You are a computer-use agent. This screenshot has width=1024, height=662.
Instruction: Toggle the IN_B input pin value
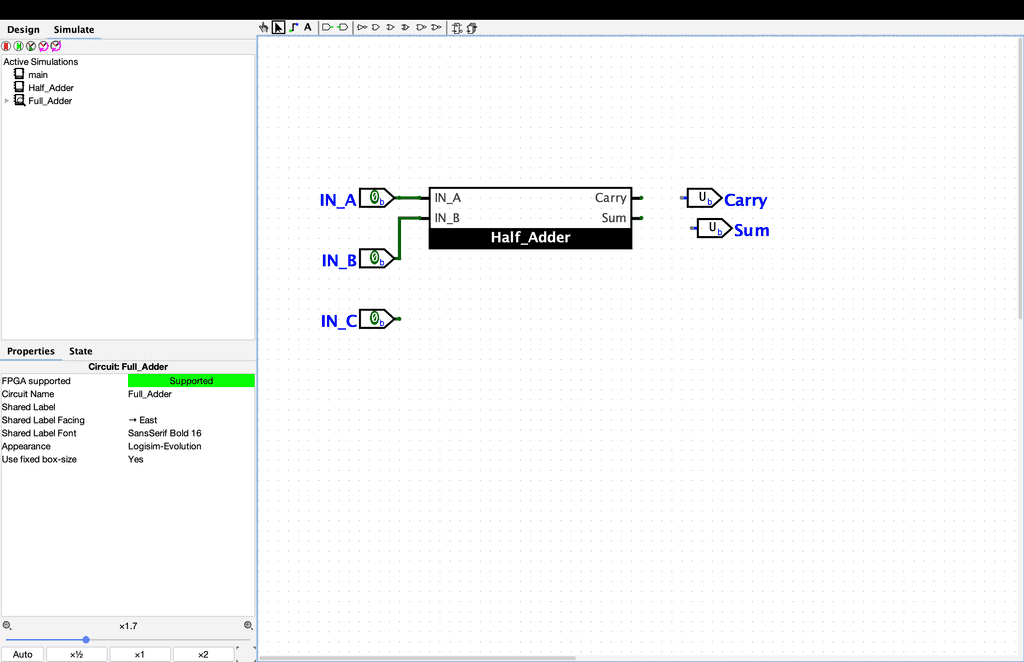pyautogui.click(x=375, y=259)
